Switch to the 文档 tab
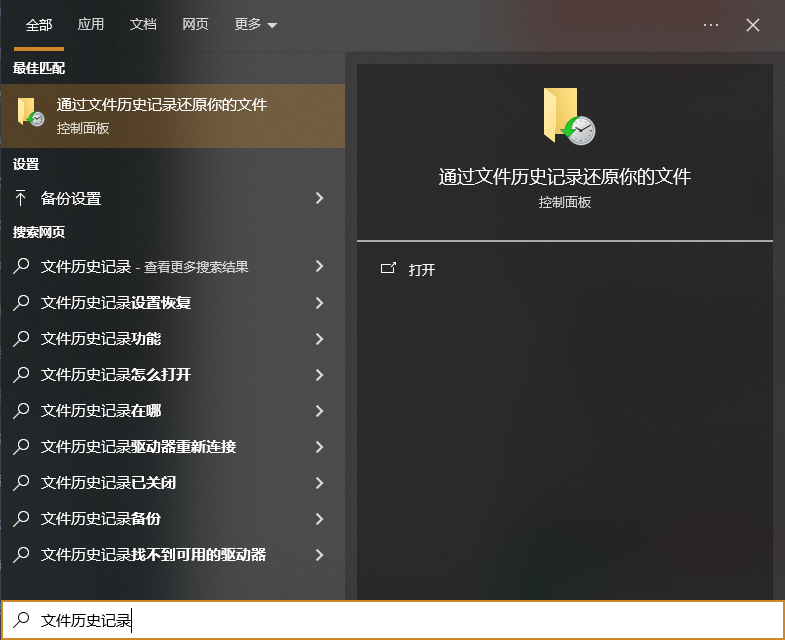785x640 pixels. pyautogui.click(x=143, y=25)
